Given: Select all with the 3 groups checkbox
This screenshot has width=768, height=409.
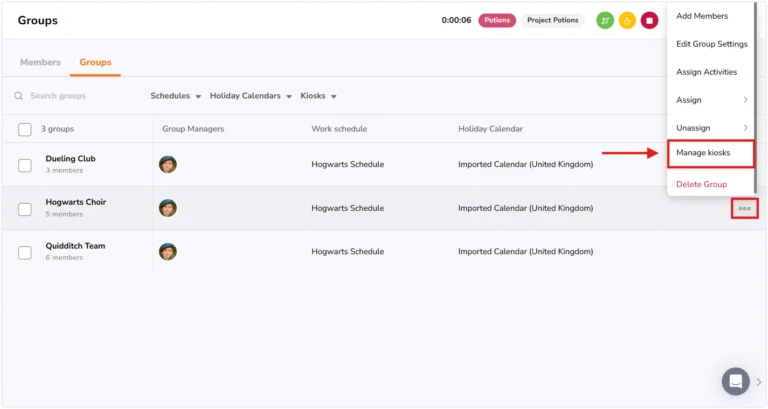Looking at the screenshot, I should (x=25, y=129).
